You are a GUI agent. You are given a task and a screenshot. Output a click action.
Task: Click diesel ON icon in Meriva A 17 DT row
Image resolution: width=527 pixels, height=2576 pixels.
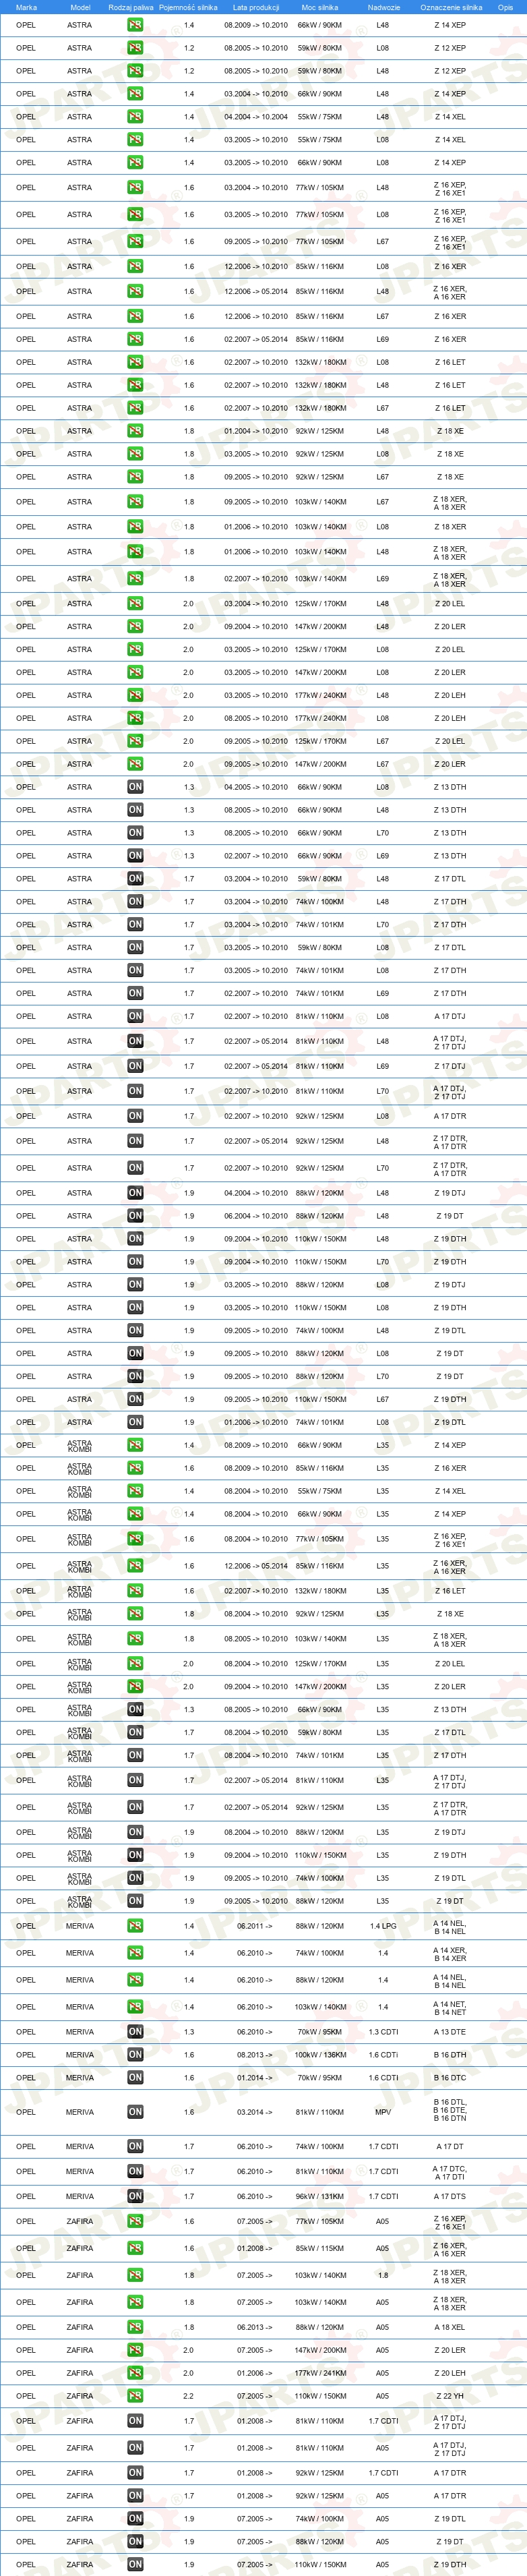point(135,2146)
